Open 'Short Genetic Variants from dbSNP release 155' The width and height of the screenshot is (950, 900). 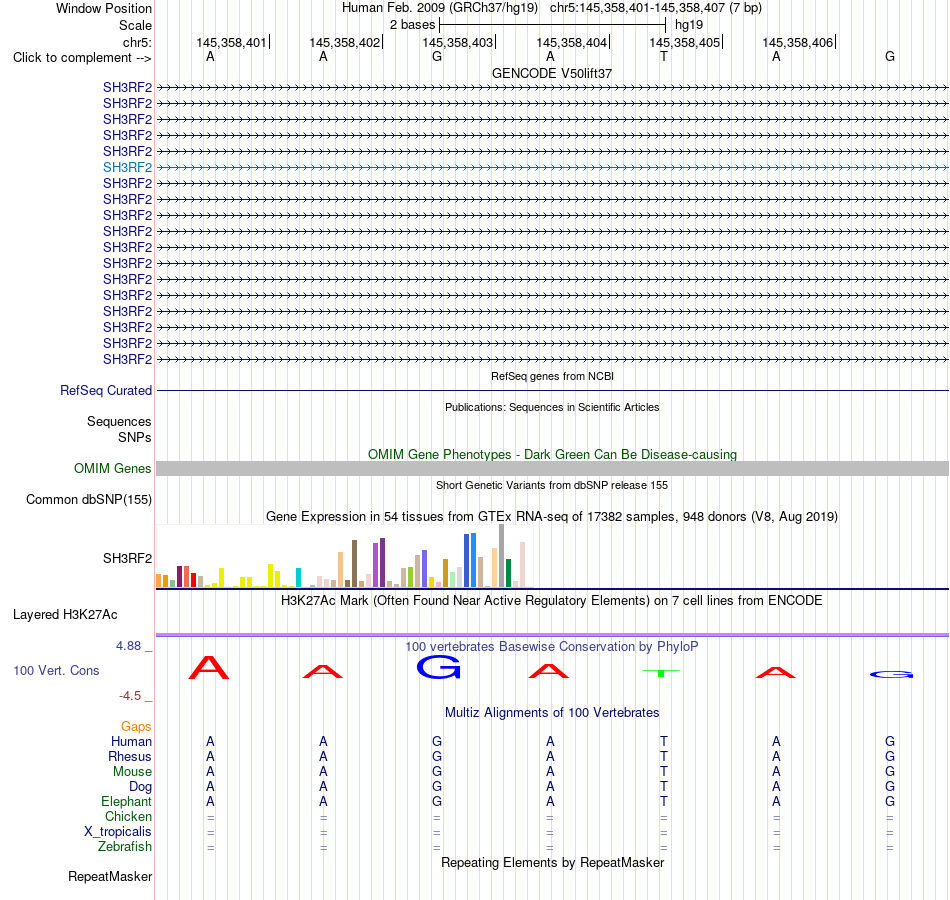[x=552, y=485]
